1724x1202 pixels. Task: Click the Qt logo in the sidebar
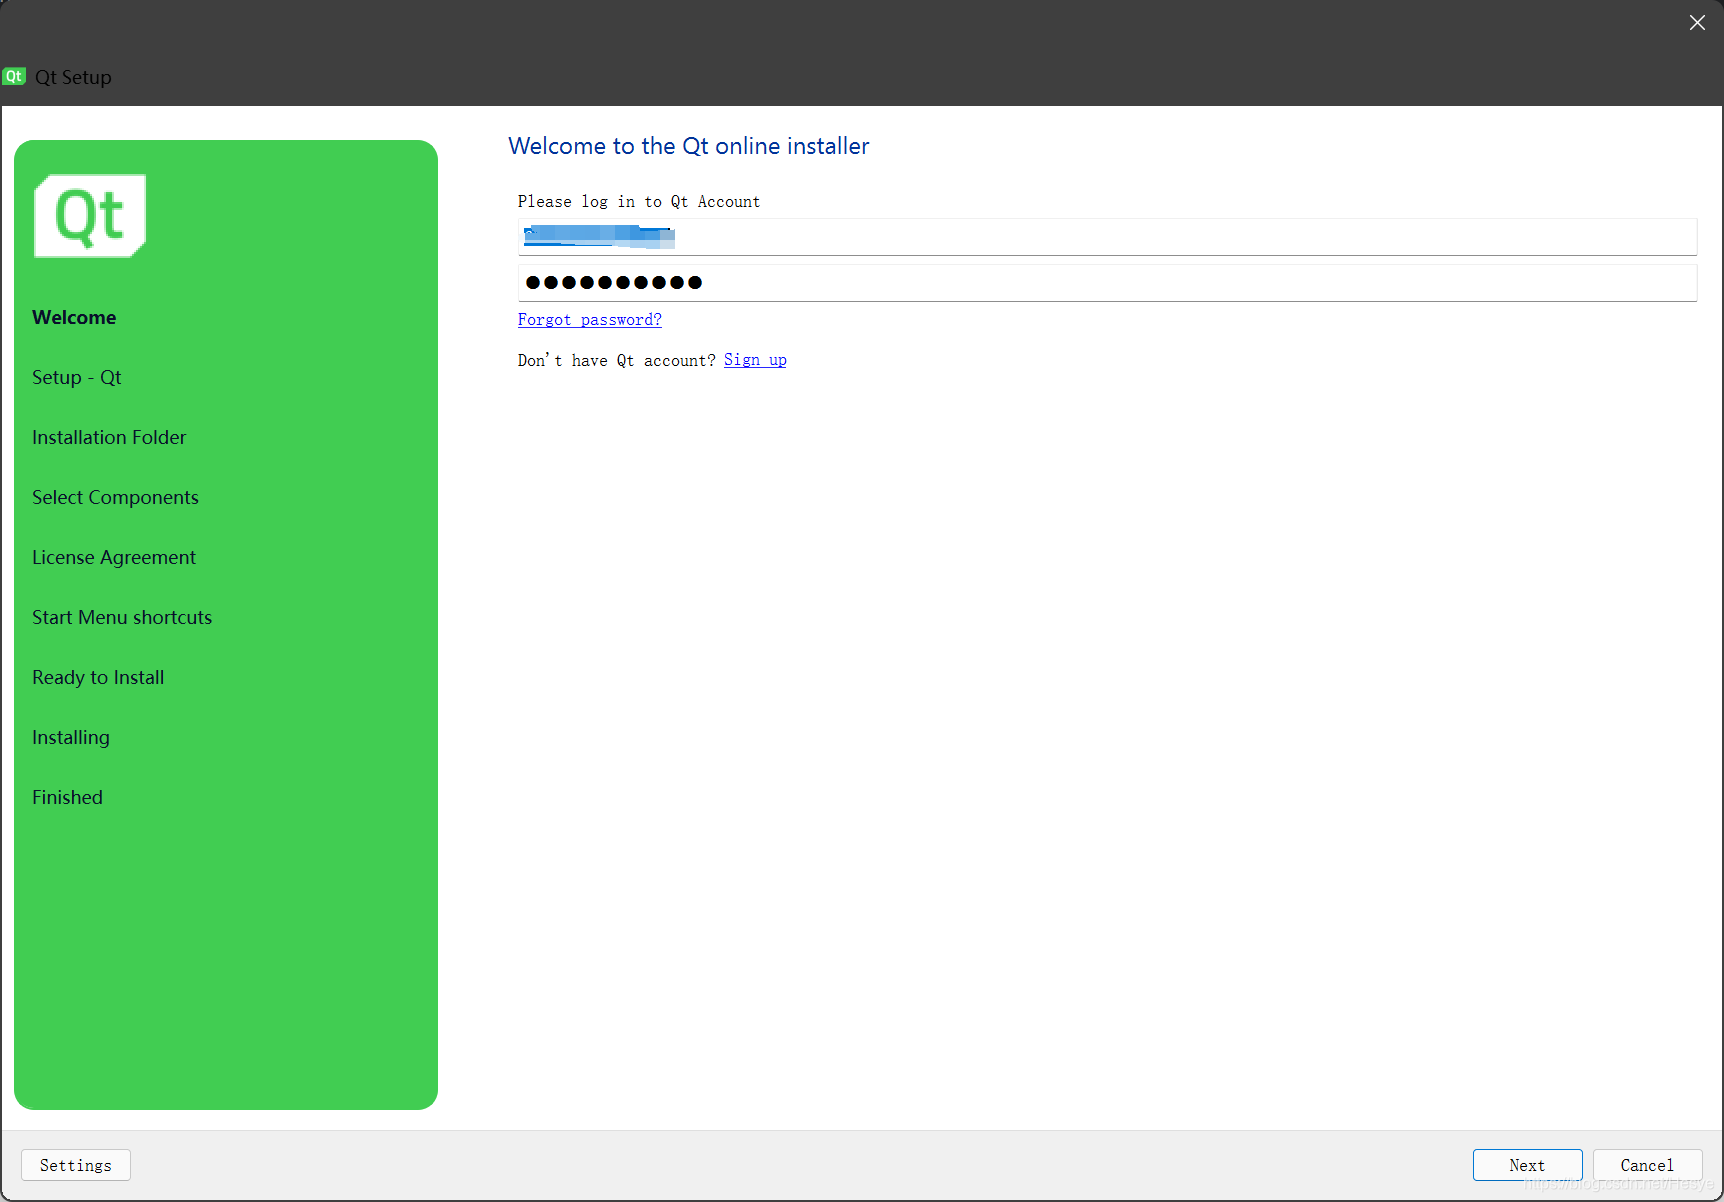(x=90, y=216)
